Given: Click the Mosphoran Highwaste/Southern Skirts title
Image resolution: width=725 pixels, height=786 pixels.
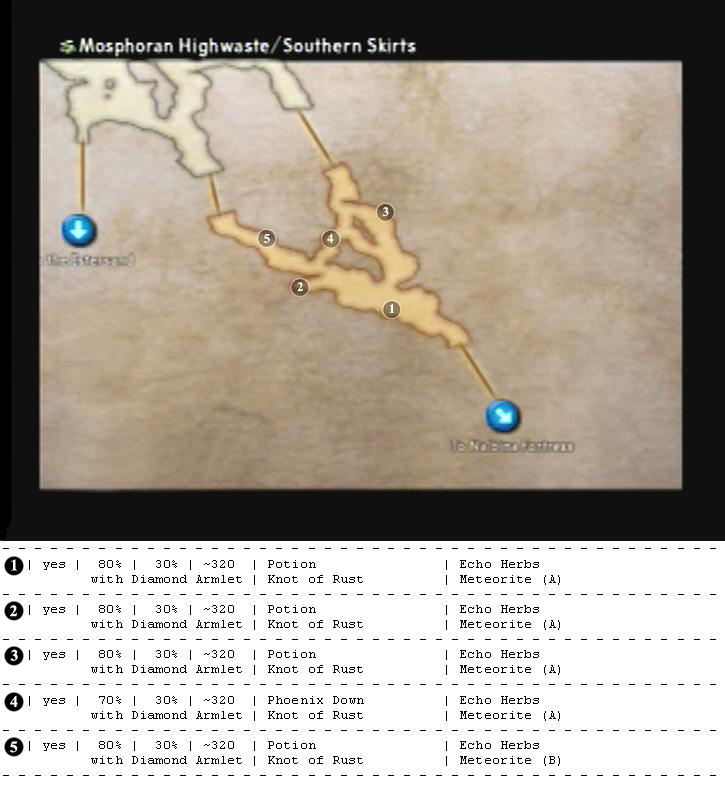Looking at the screenshot, I should point(248,46).
